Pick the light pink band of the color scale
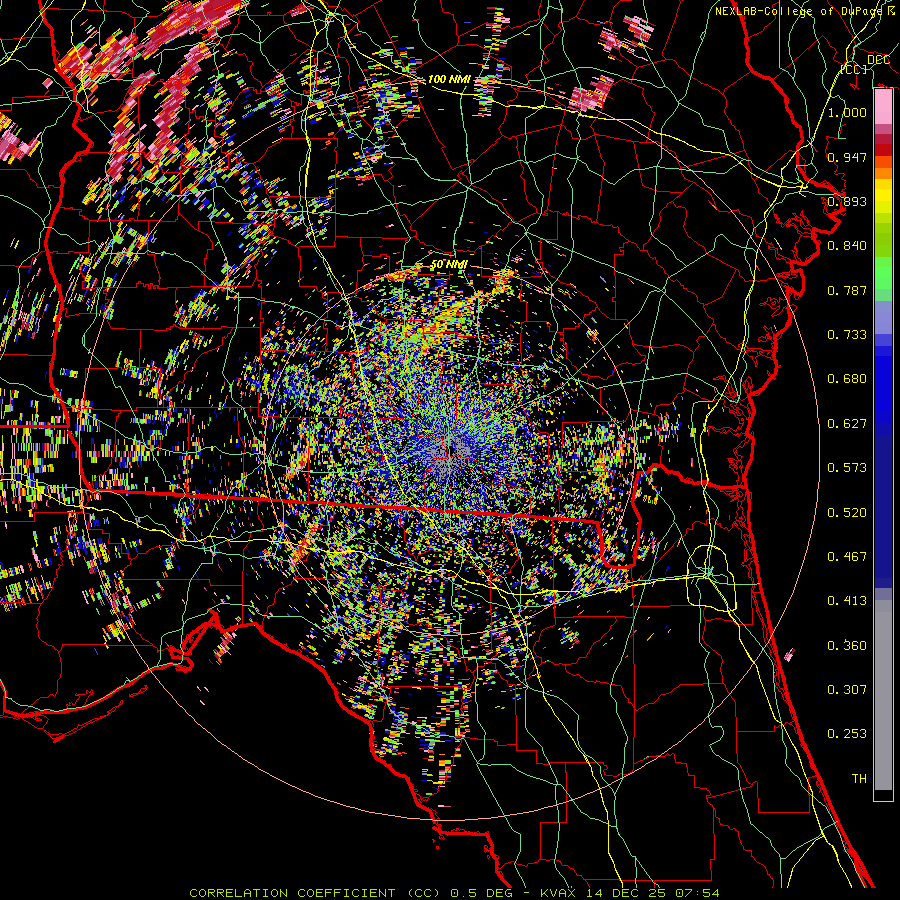The image size is (900, 900). pos(883,107)
